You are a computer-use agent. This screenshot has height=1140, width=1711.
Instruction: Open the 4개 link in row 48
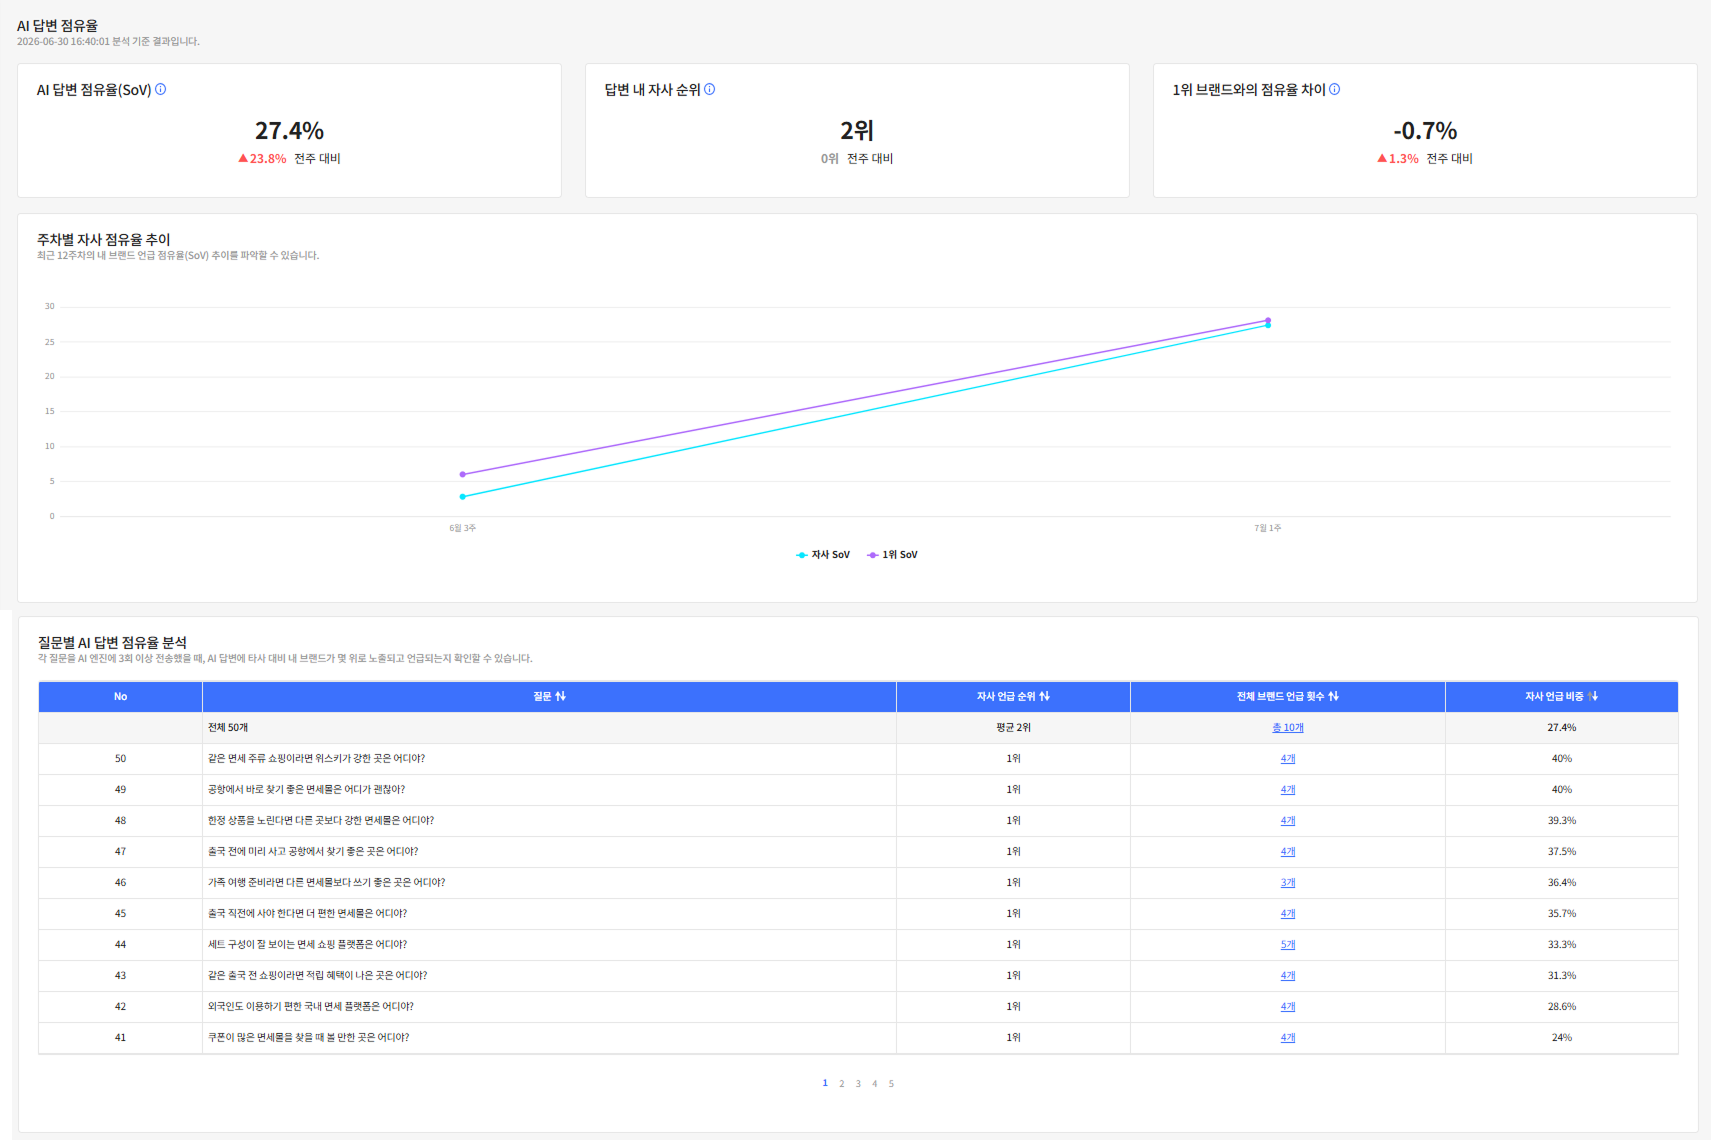pyautogui.click(x=1288, y=821)
